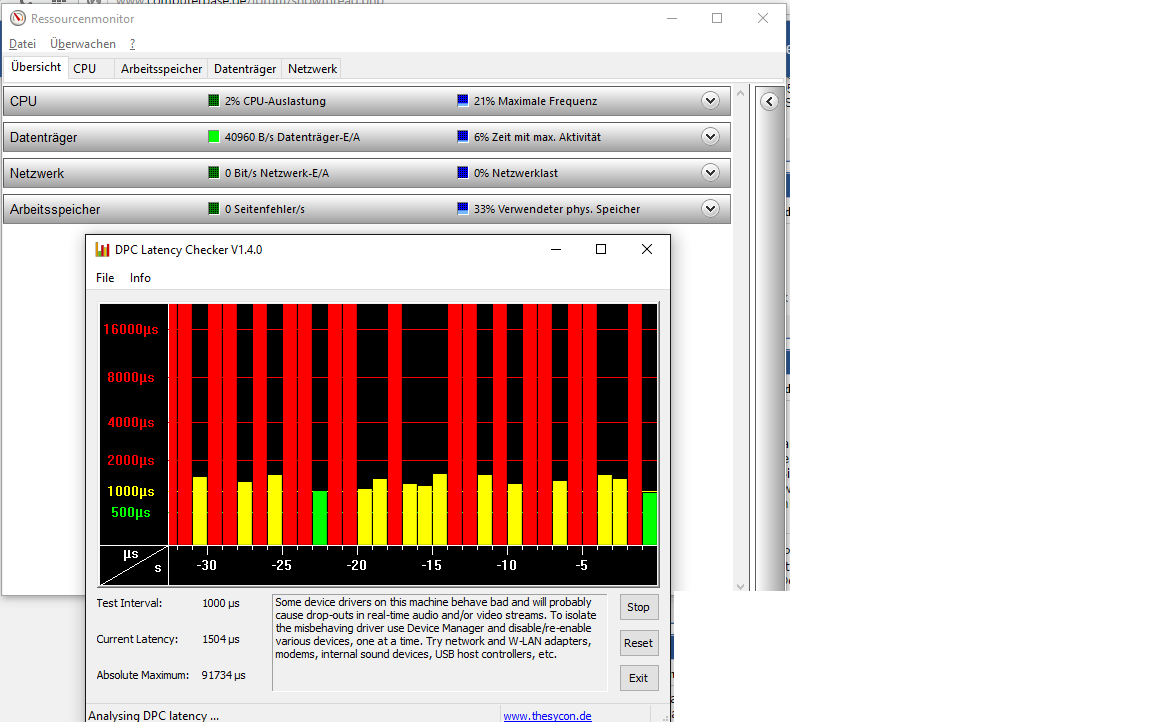Click green swatch next to 0 Seitenfehler/s
The image size is (1152, 722).
[x=214, y=209]
